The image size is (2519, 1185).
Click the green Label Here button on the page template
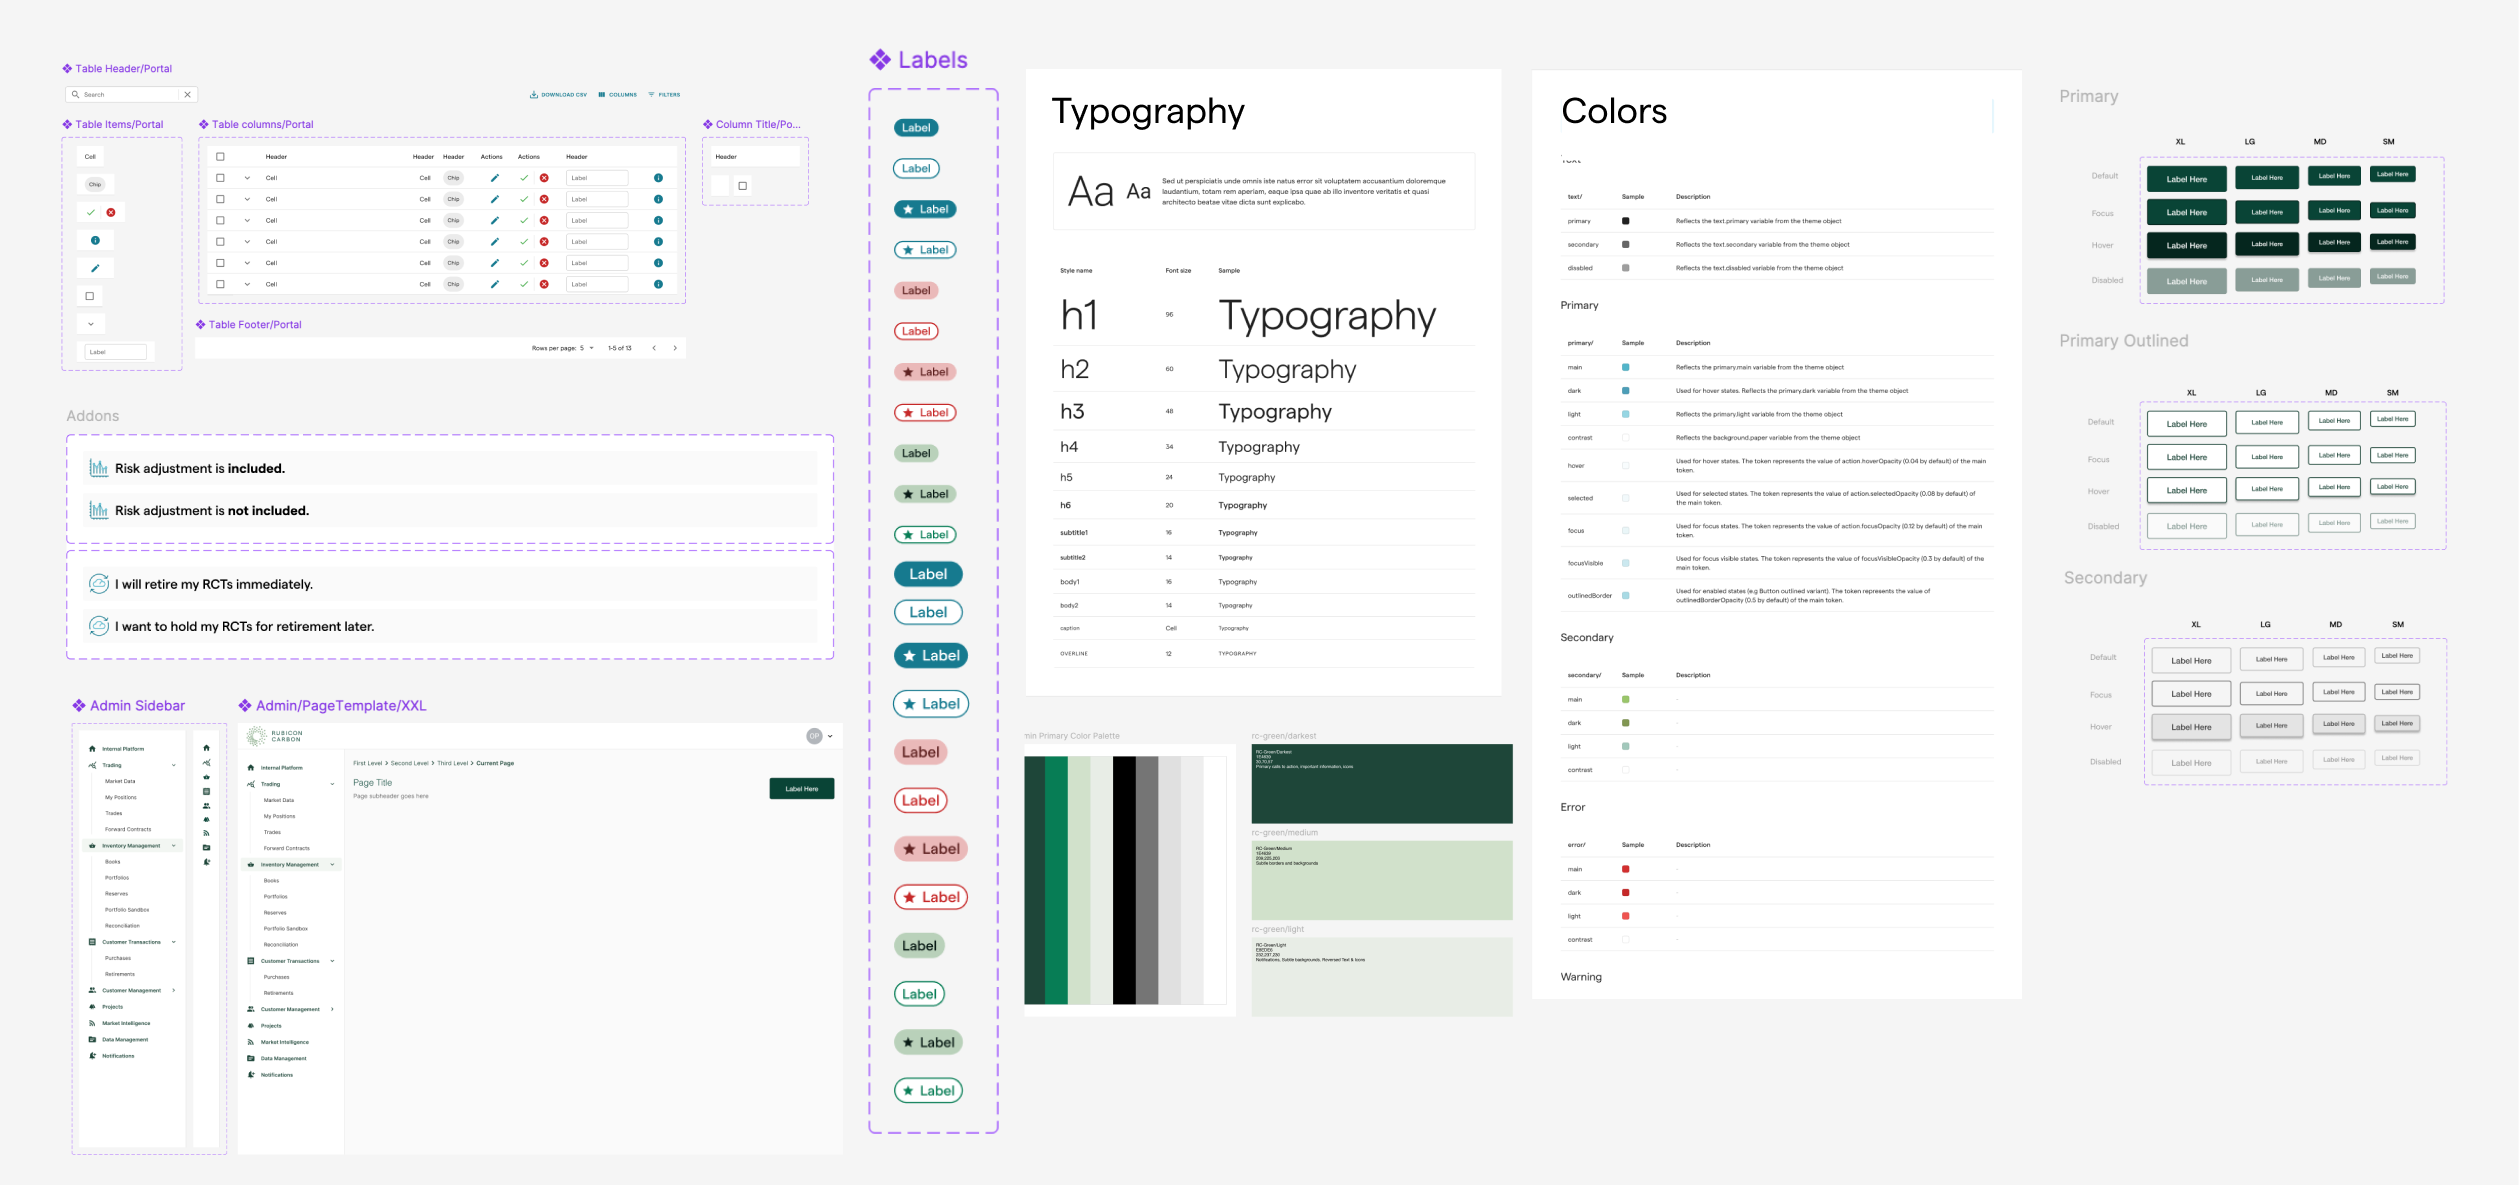click(801, 788)
